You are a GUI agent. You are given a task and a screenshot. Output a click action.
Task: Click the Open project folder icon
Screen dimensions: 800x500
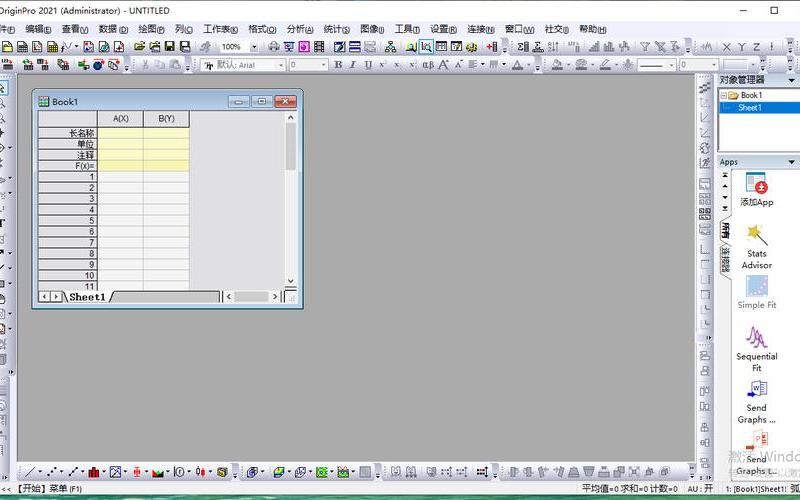[x=139, y=47]
